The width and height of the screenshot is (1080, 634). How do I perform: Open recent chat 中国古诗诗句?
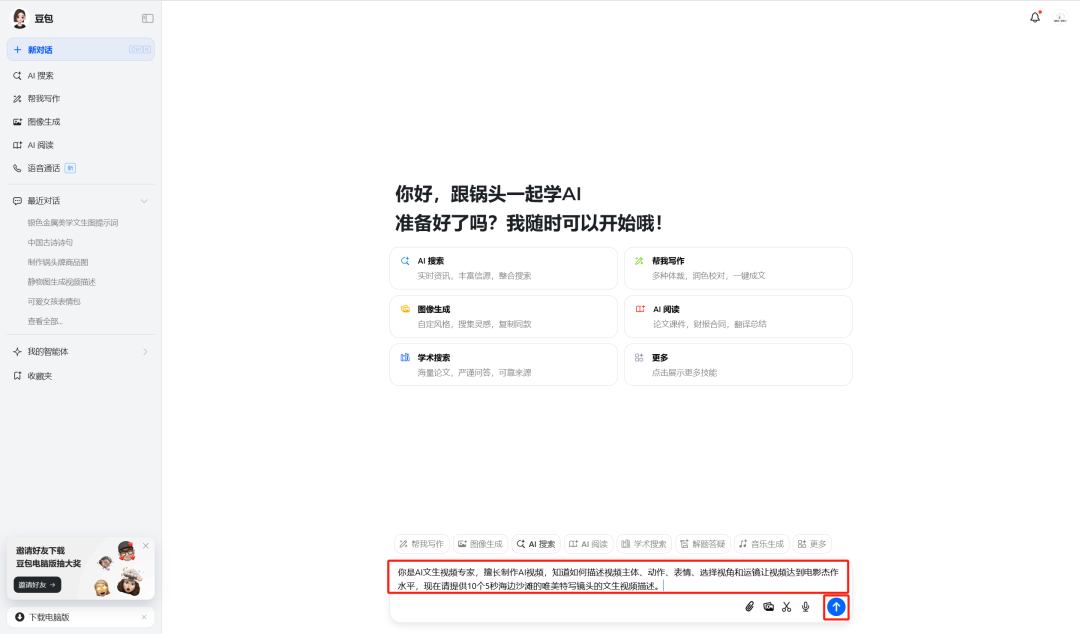click(50, 242)
